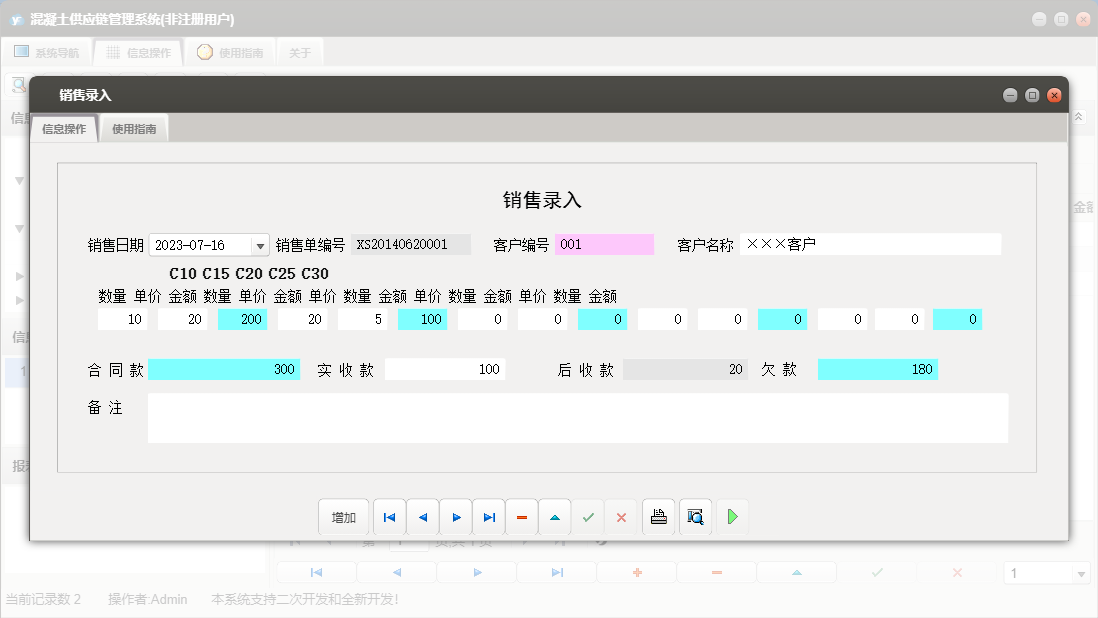Switch to the 使用指南 tab in the dialog
The image size is (1098, 618).
(132, 128)
